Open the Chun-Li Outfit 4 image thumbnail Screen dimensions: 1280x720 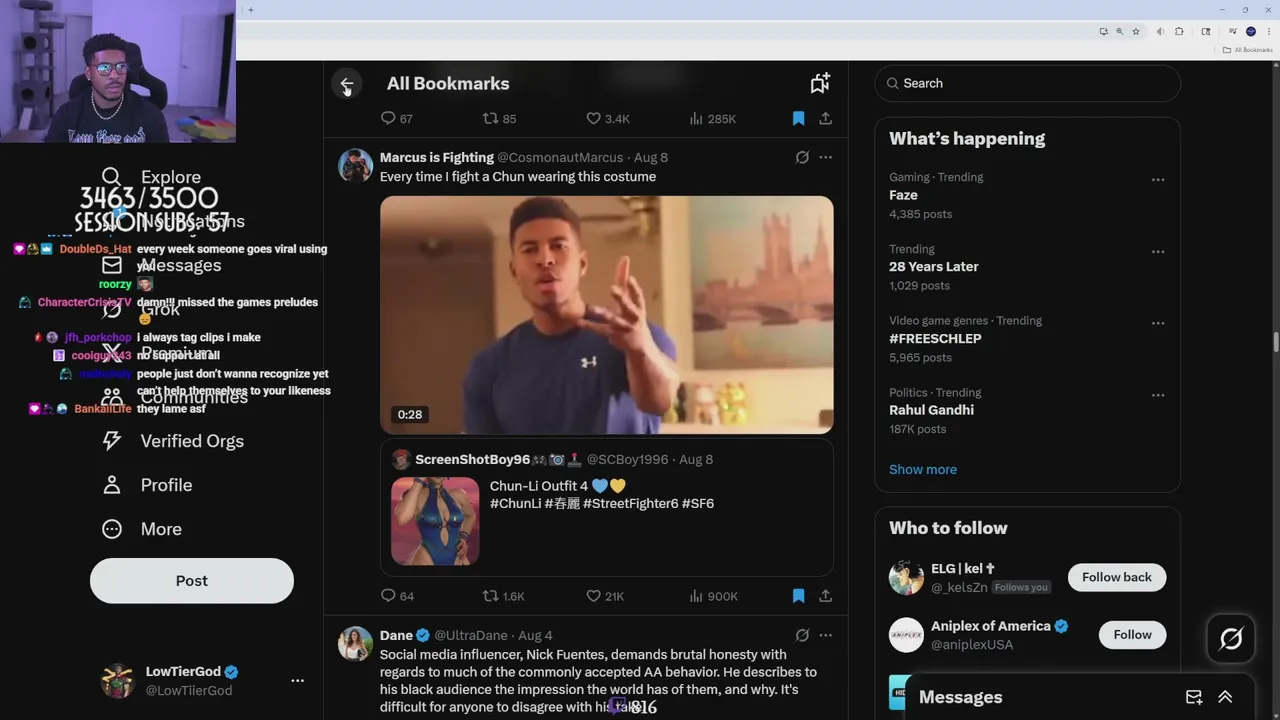pos(435,521)
